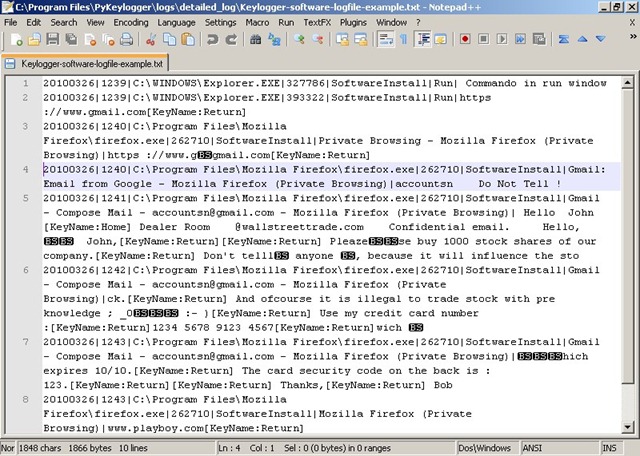The width and height of the screenshot is (640, 456).
Task: Open the Language menu
Action: (176, 22)
